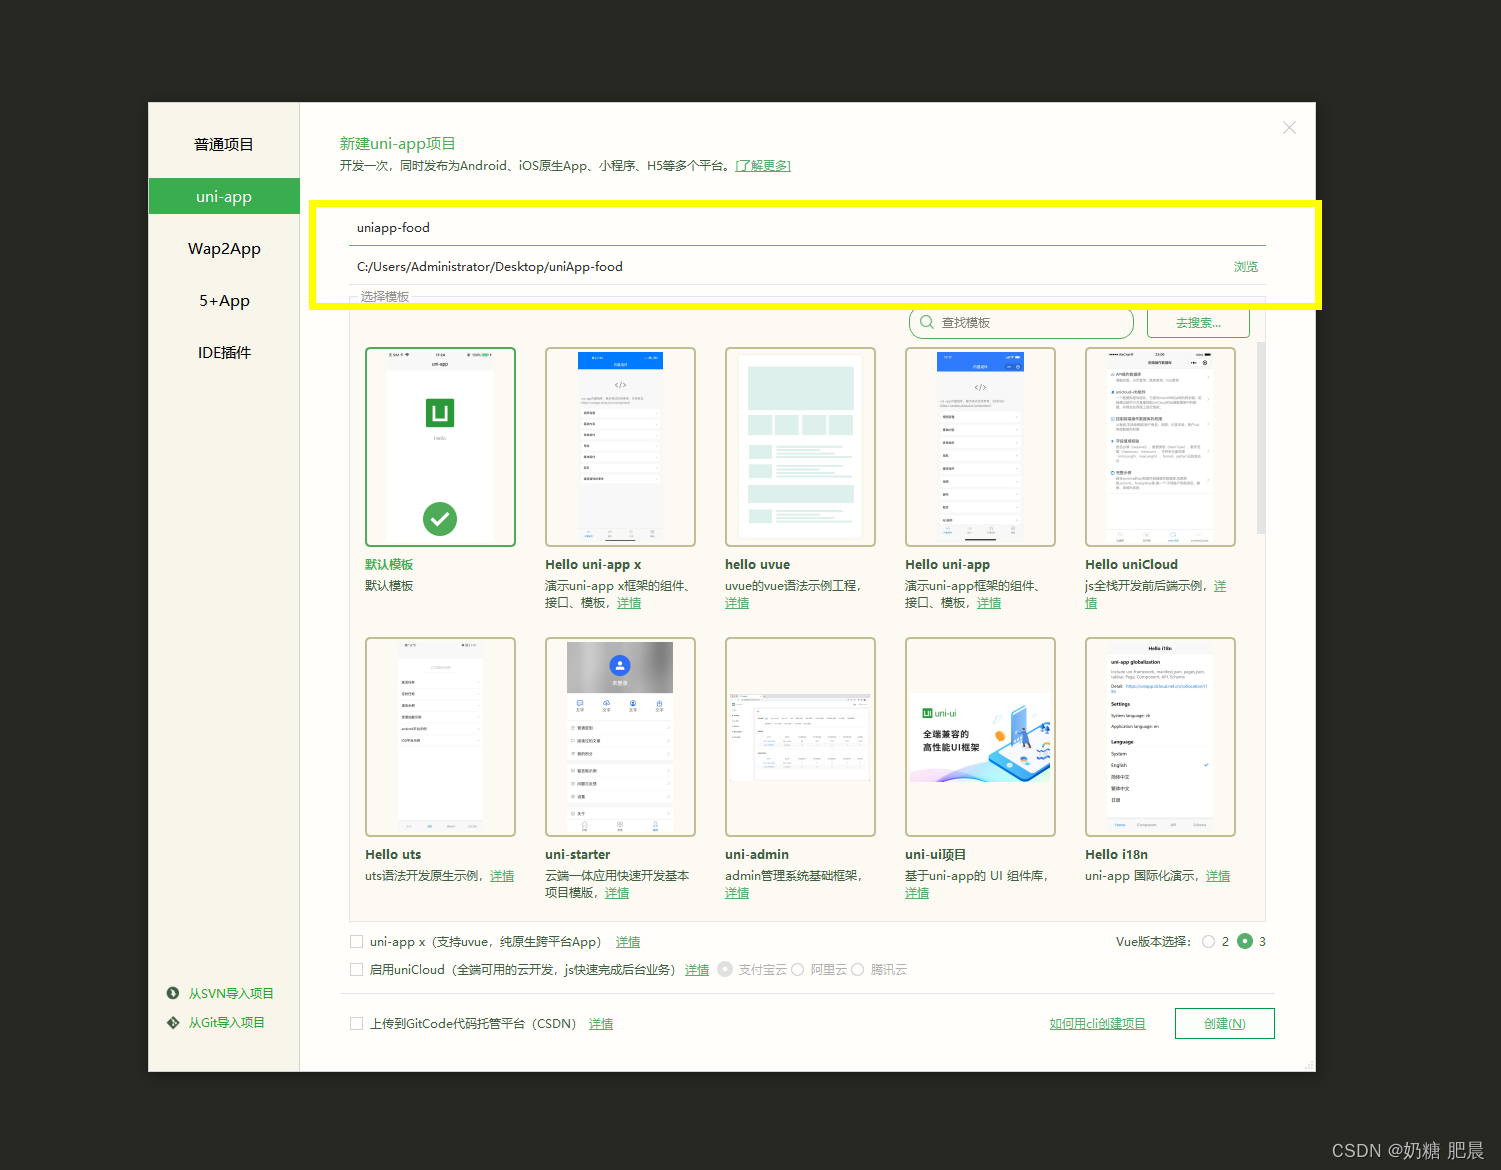The height and width of the screenshot is (1170, 1501).
Task: Choose the Hello uts template thumbnail
Action: (440, 737)
